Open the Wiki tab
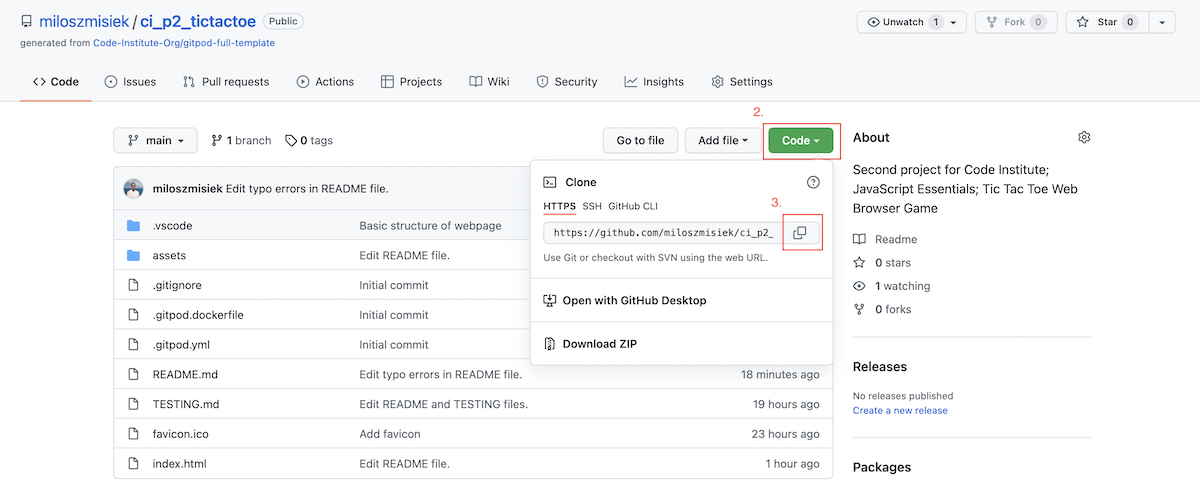The width and height of the screenshot is (1200, 487). 489,82
